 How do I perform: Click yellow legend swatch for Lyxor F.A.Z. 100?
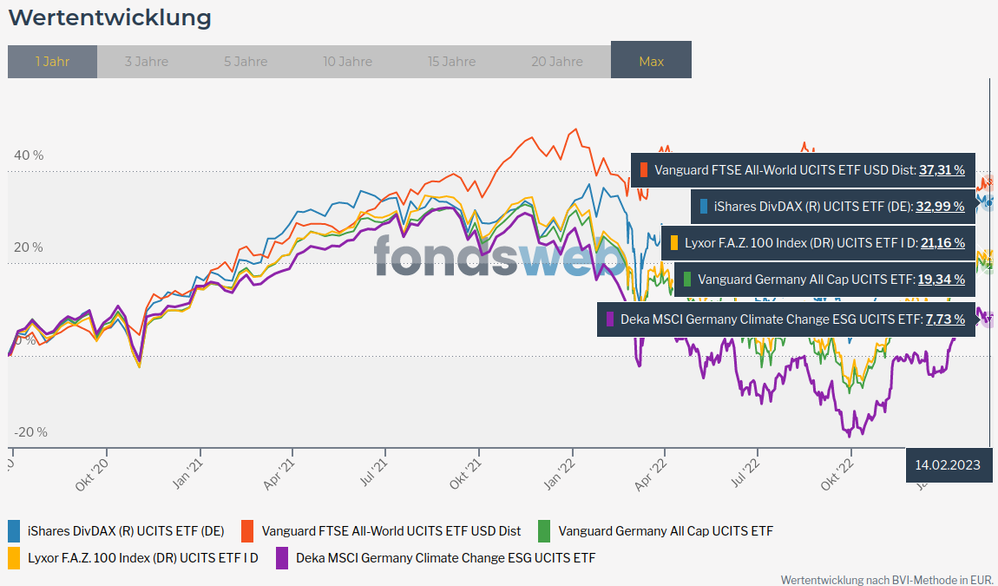tap(14, 557)
